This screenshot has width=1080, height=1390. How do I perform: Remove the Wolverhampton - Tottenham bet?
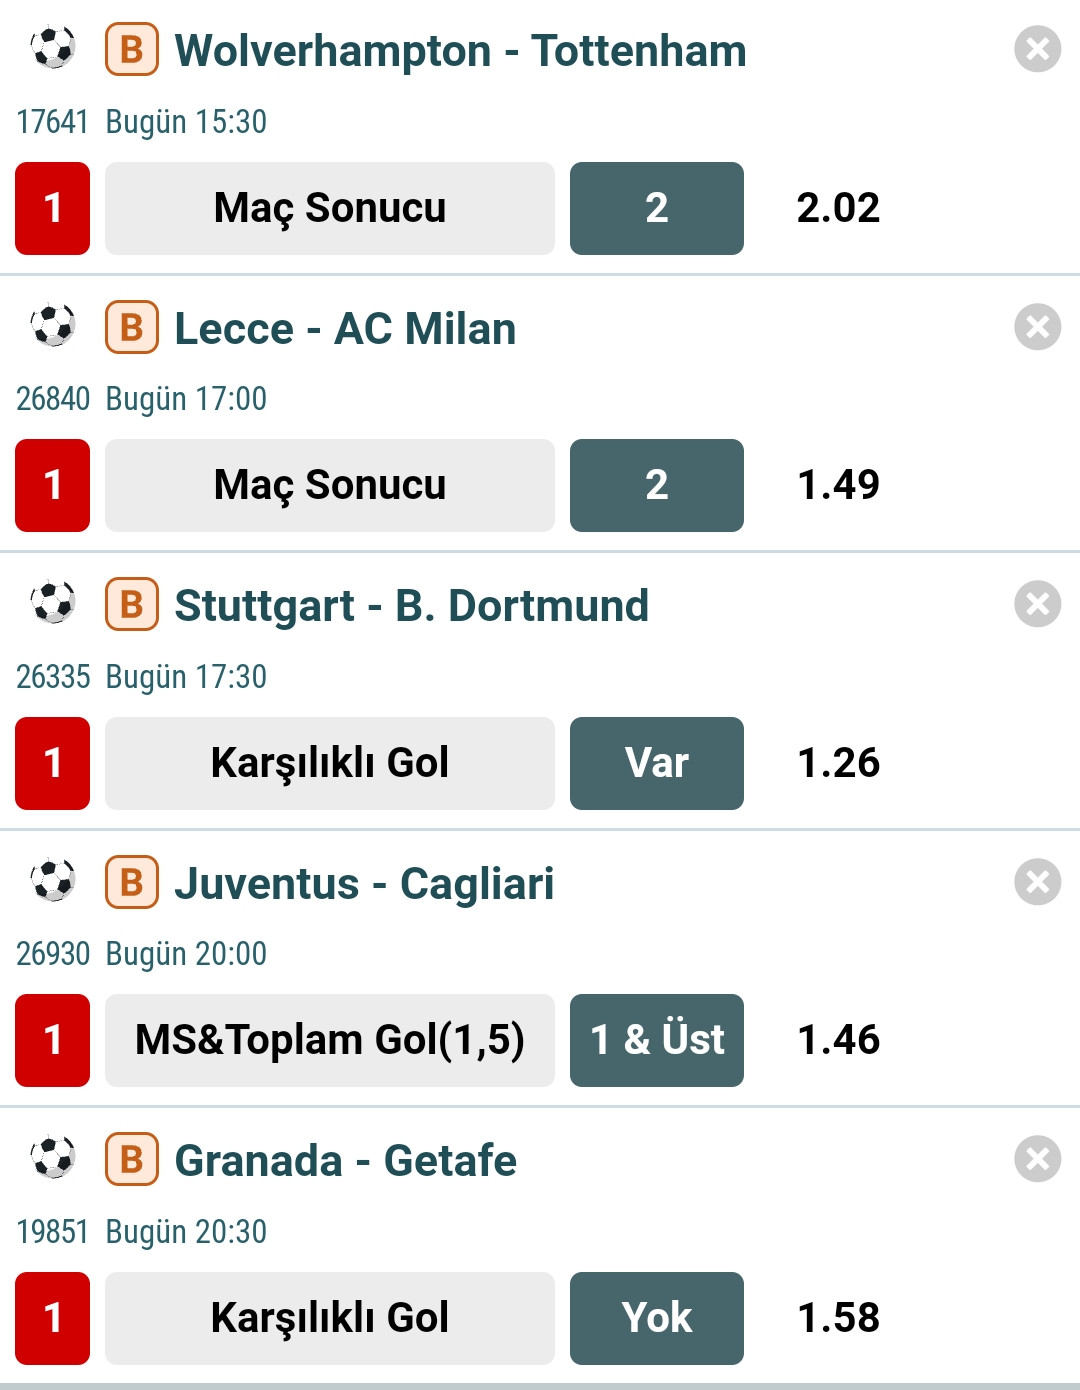point(1037,49)
